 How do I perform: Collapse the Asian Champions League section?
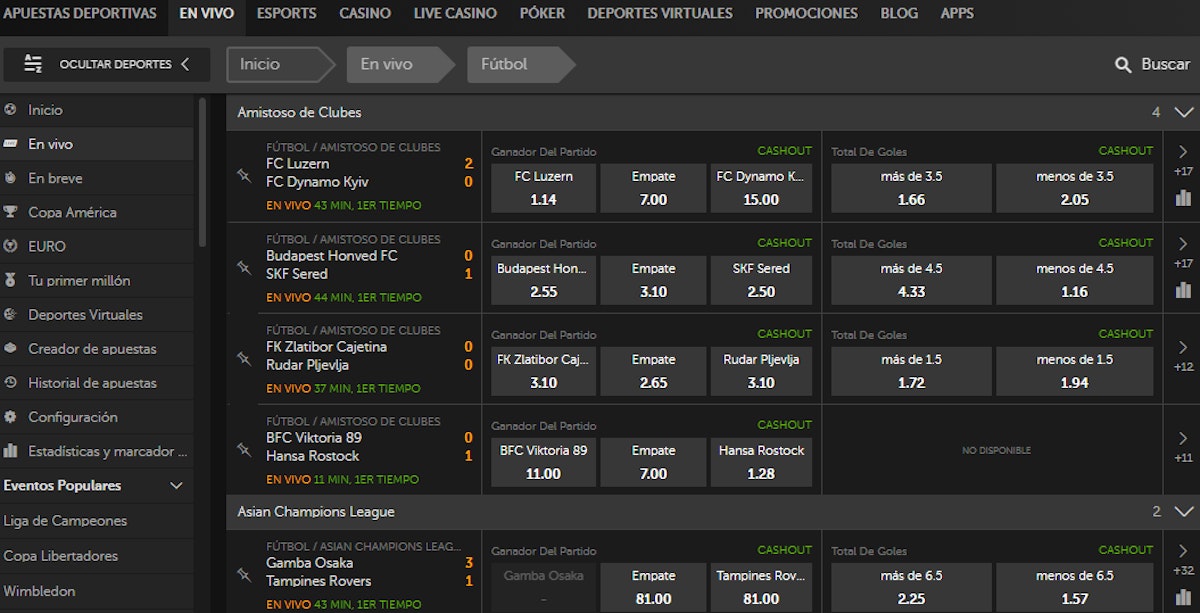1184,511
